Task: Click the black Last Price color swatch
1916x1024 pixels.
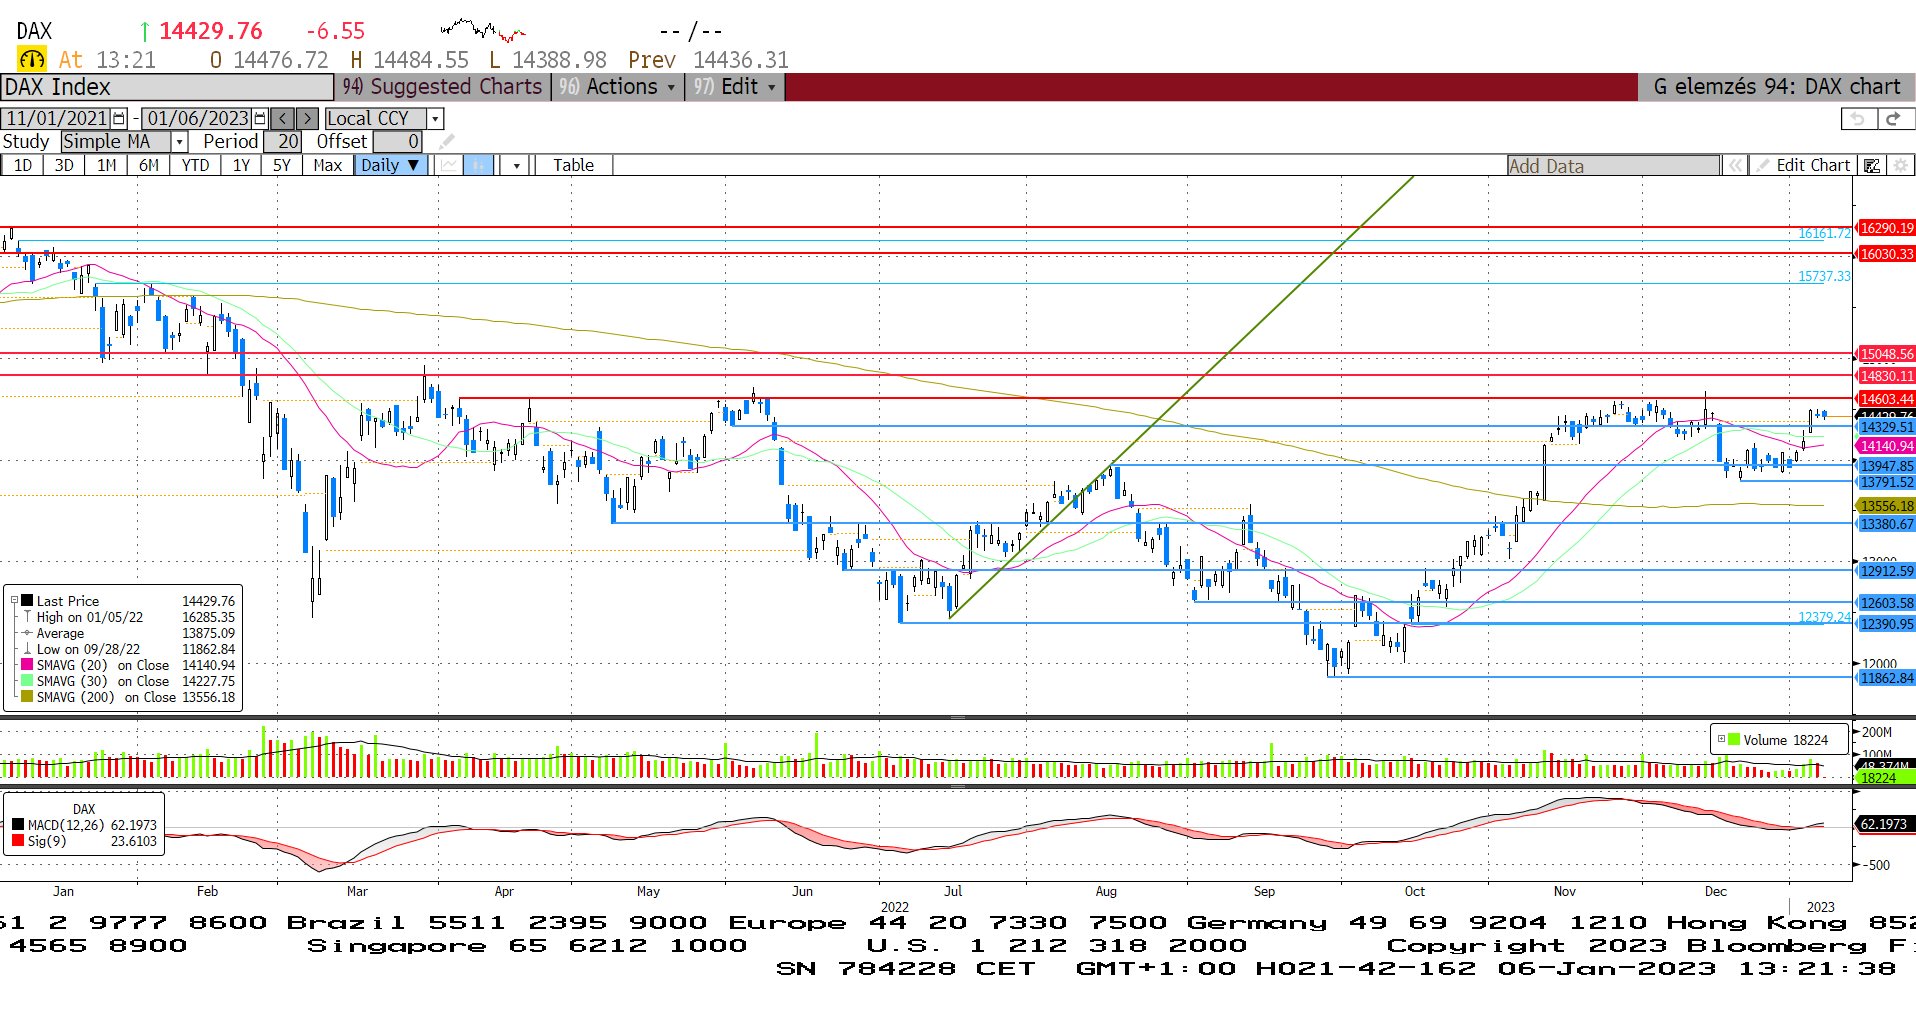Action: pyautogui.click(x=27, y=601)
